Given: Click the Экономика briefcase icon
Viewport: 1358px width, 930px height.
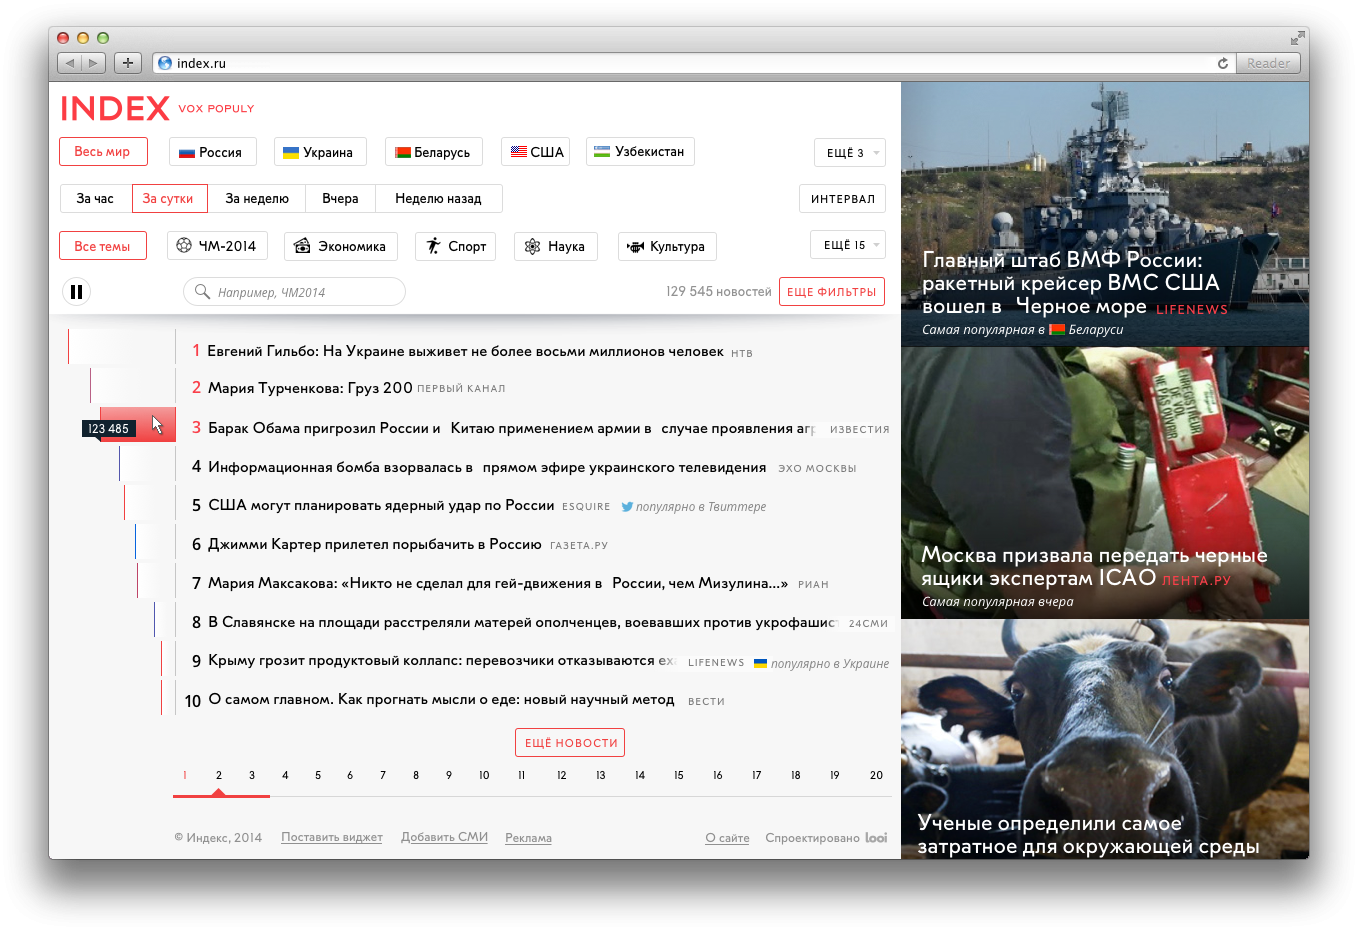Looking at the screenshot, I should [302, 246].
